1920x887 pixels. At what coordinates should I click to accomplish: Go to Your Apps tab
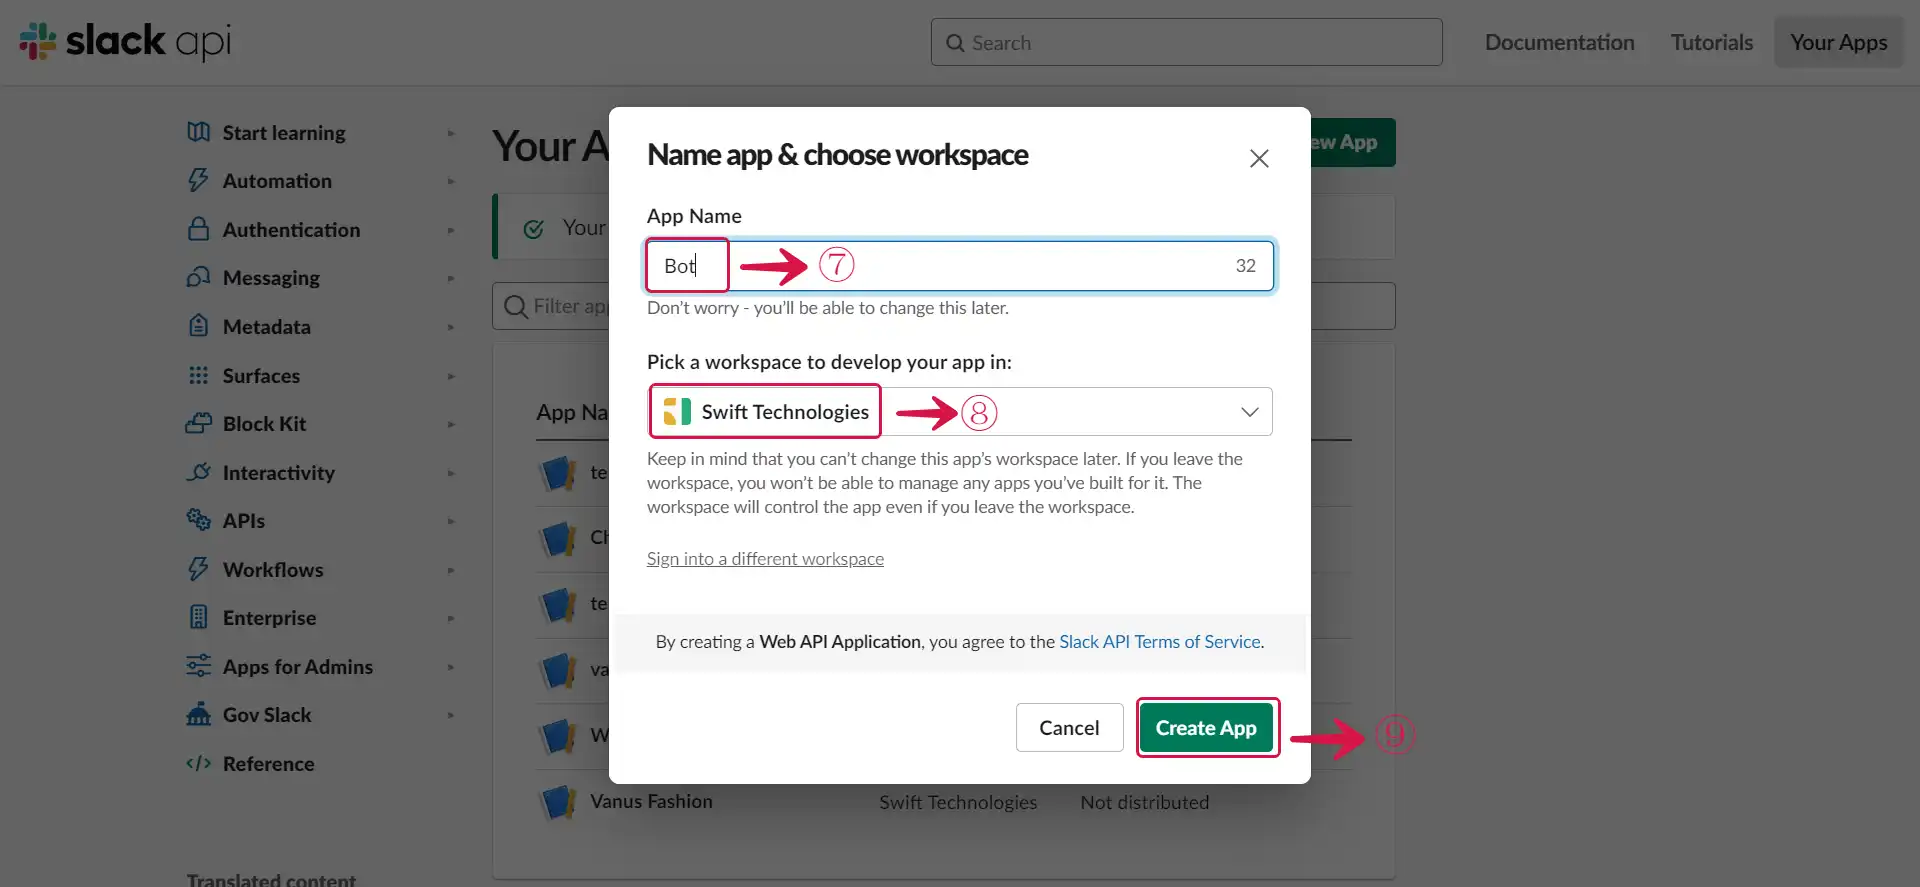(1838, 42)
